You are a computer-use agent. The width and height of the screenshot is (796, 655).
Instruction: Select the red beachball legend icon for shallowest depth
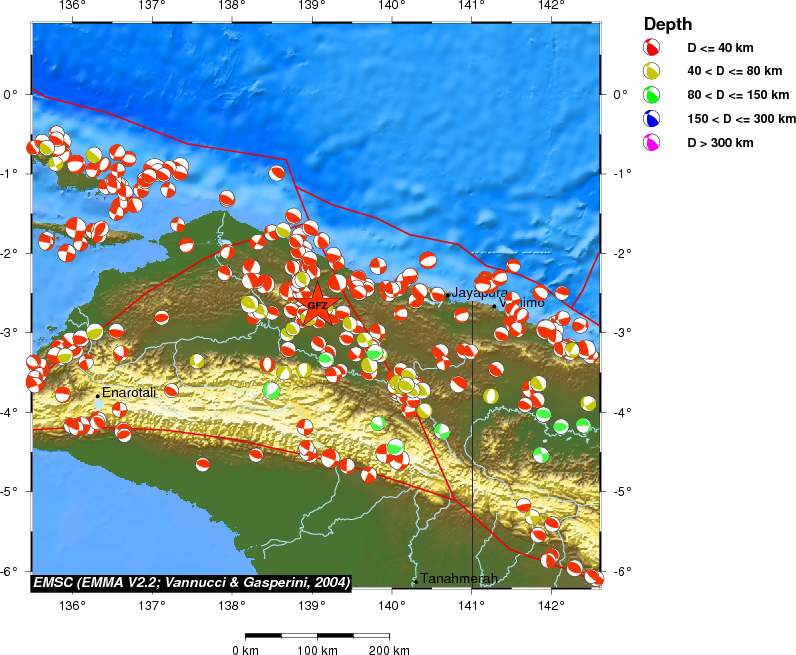(x=652, y=47)
